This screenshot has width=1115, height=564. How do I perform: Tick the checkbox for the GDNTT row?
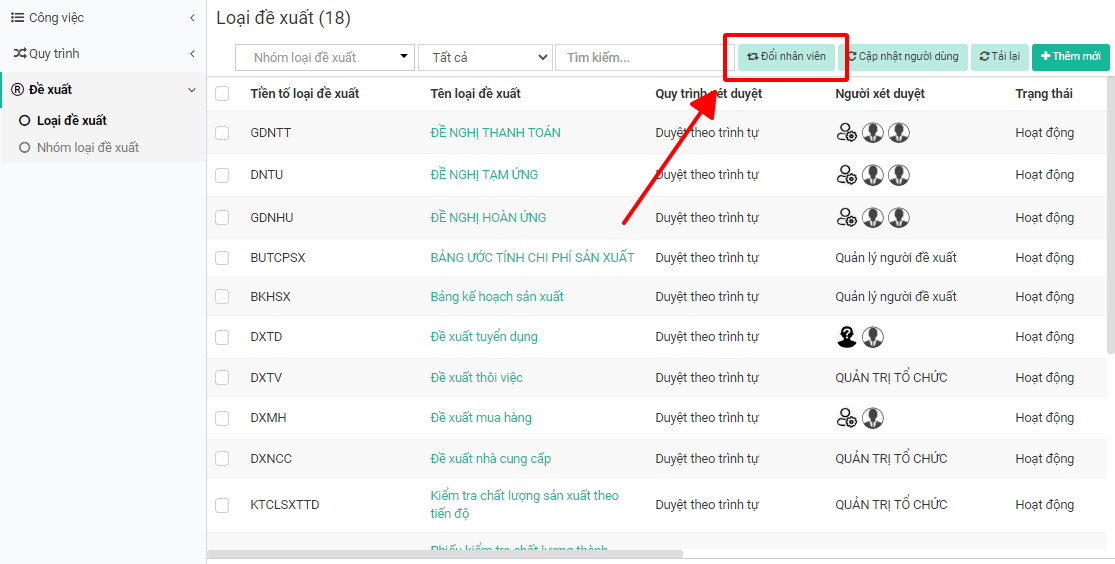coord(222,133)
